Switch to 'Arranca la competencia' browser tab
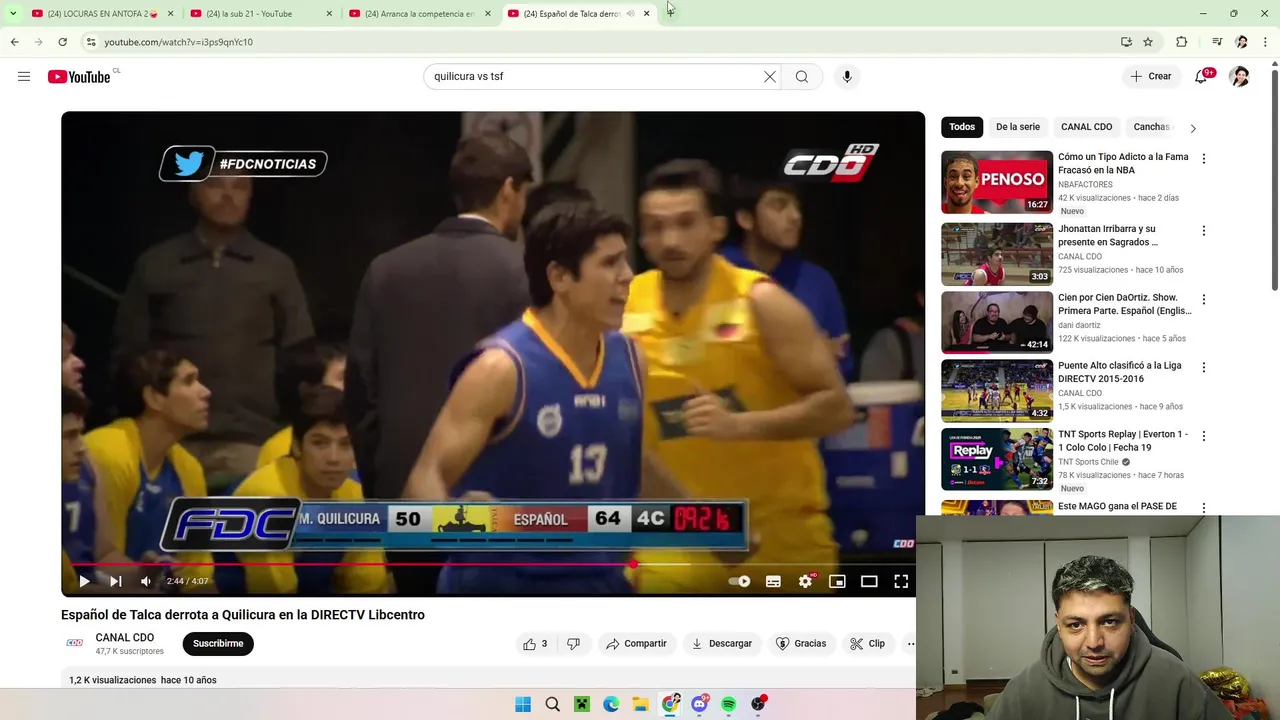Image resolution: width=1280 pixels, height=720 pixels. click(x=419, y=14)
